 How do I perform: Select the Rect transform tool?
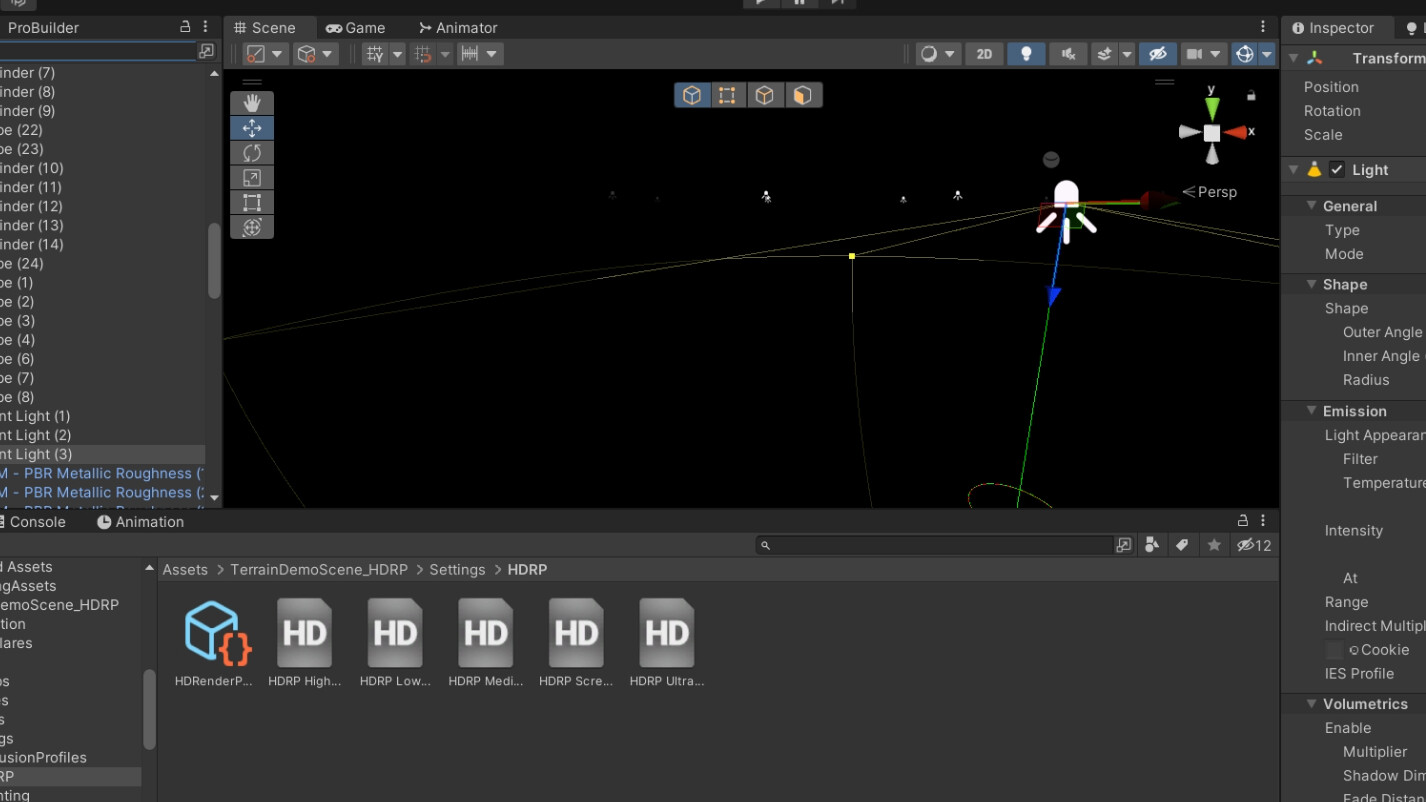point(252,202)
